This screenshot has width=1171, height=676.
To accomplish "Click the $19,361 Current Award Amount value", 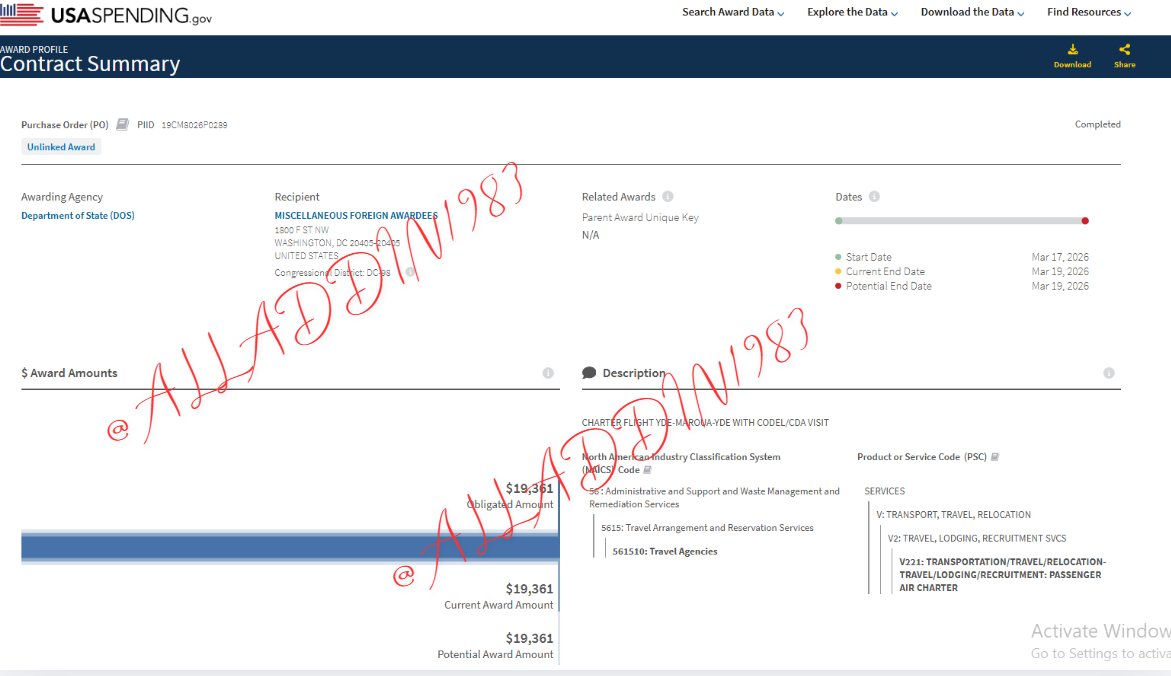I will click(529, 589).
